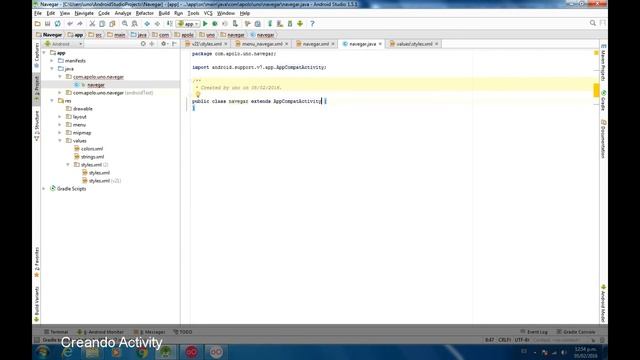Open the Terminal tool window
640x360 pixels.
click(x=56, y=332)
